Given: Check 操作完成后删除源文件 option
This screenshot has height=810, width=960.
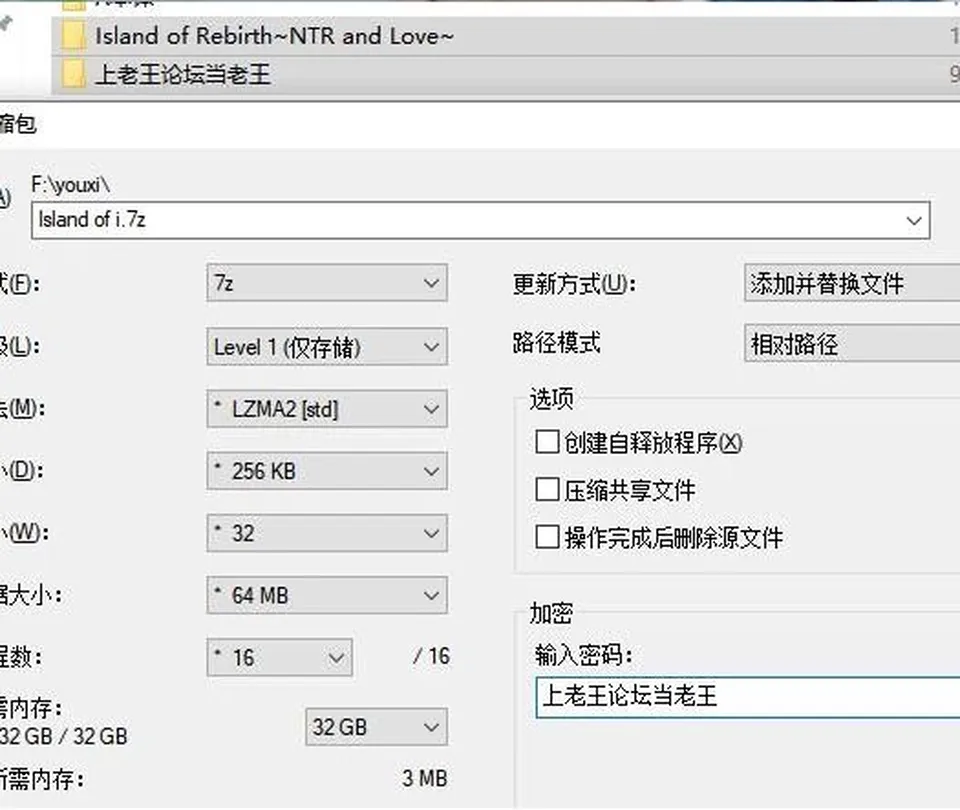Looking at the screenshot, I should point(547,537).
